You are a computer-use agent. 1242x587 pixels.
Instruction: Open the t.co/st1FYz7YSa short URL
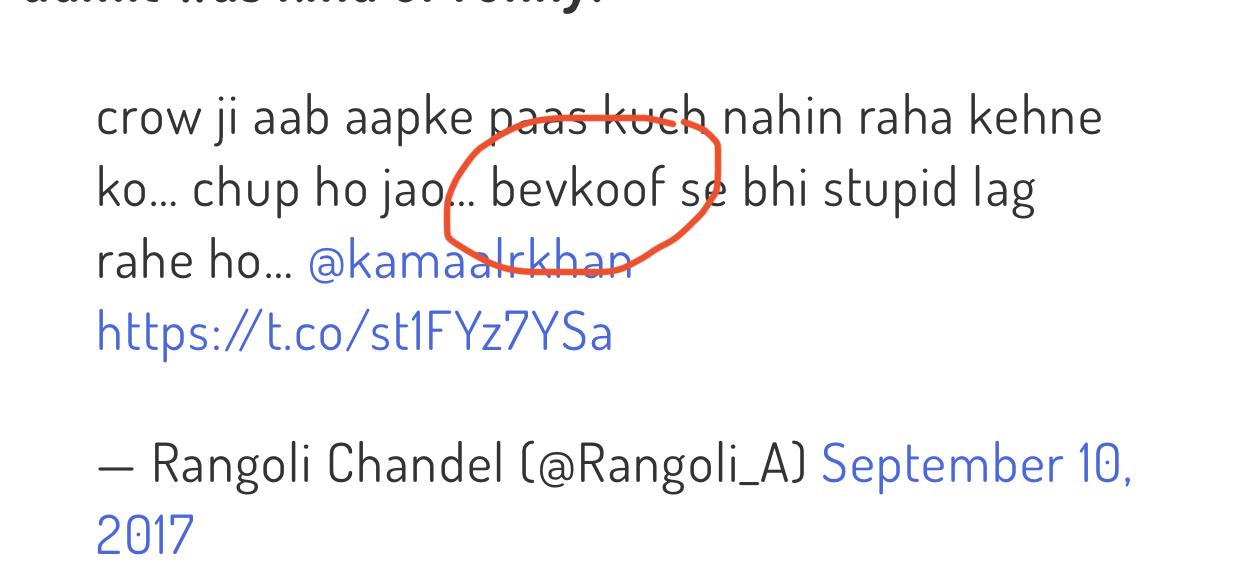[354, 332]
